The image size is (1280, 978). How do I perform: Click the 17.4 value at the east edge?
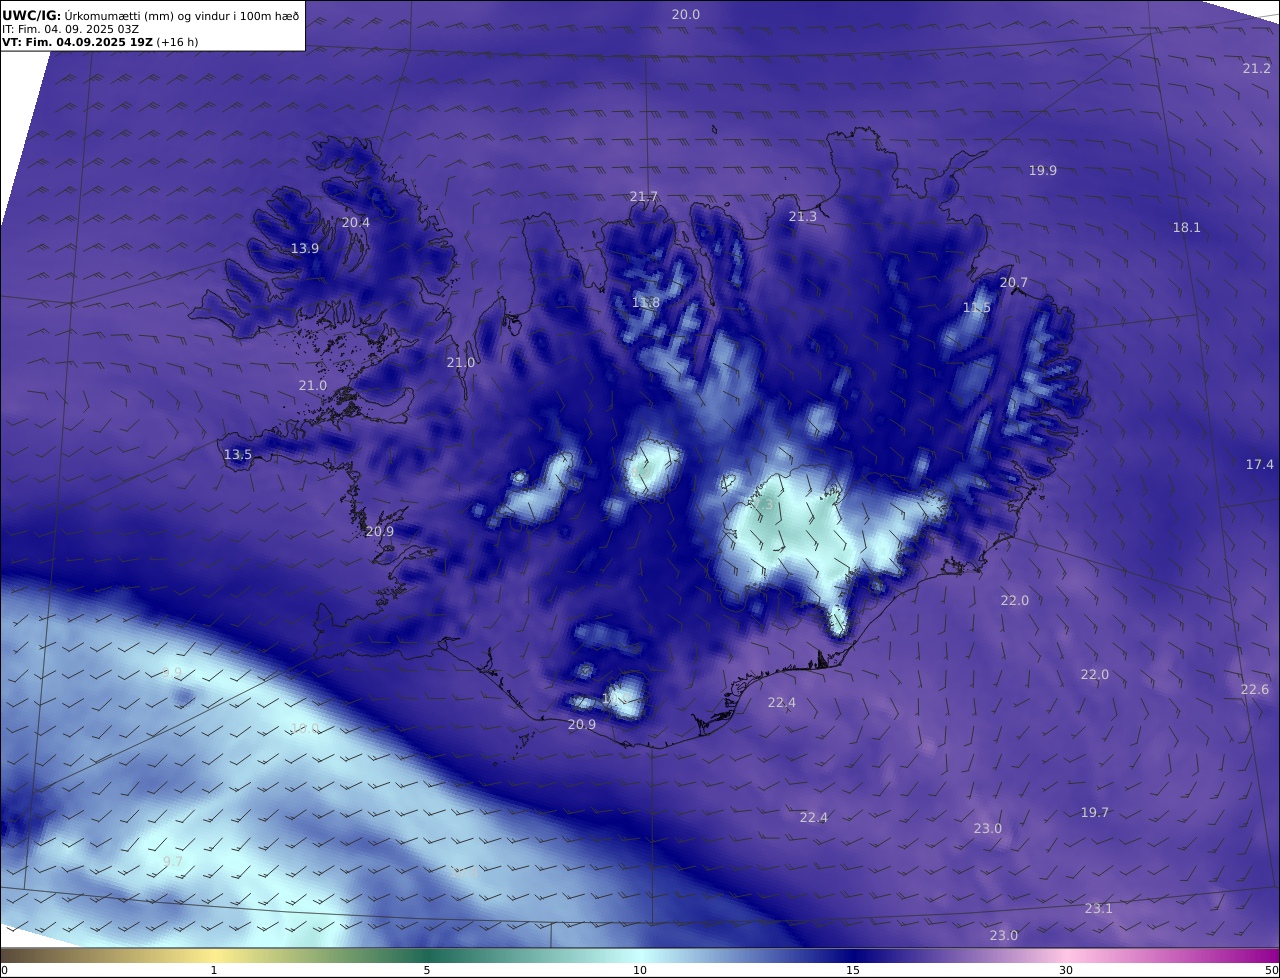coord(1260,465)
